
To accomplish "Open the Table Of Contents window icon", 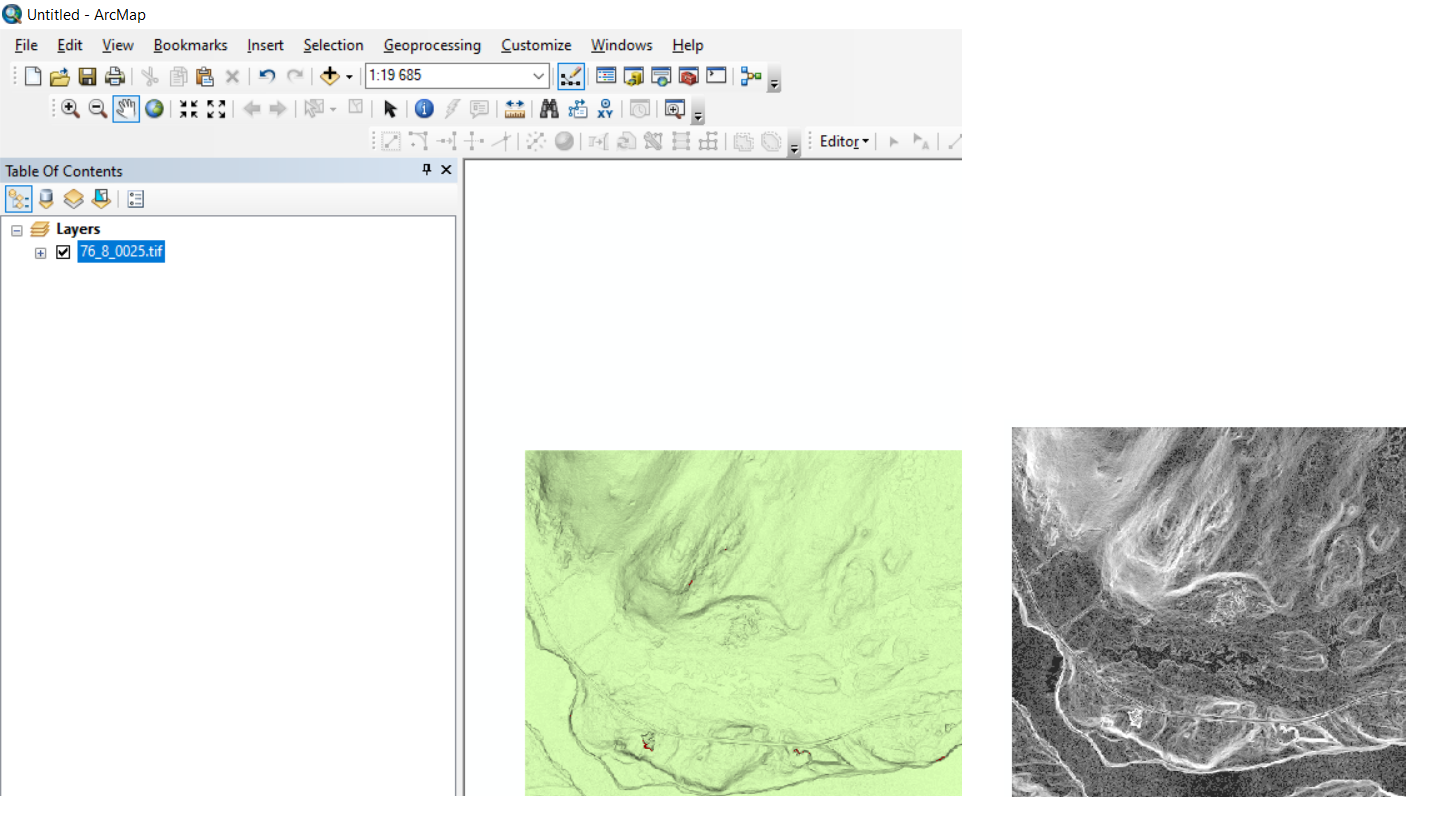I will 606,76.
